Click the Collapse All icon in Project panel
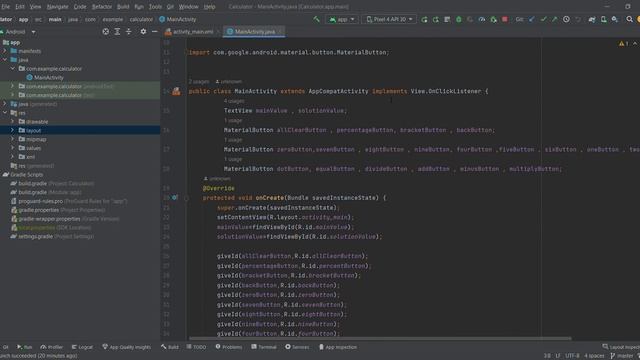The width and height of the screenshot is (640, 360). pyautogui.click(x=129, y=31)
